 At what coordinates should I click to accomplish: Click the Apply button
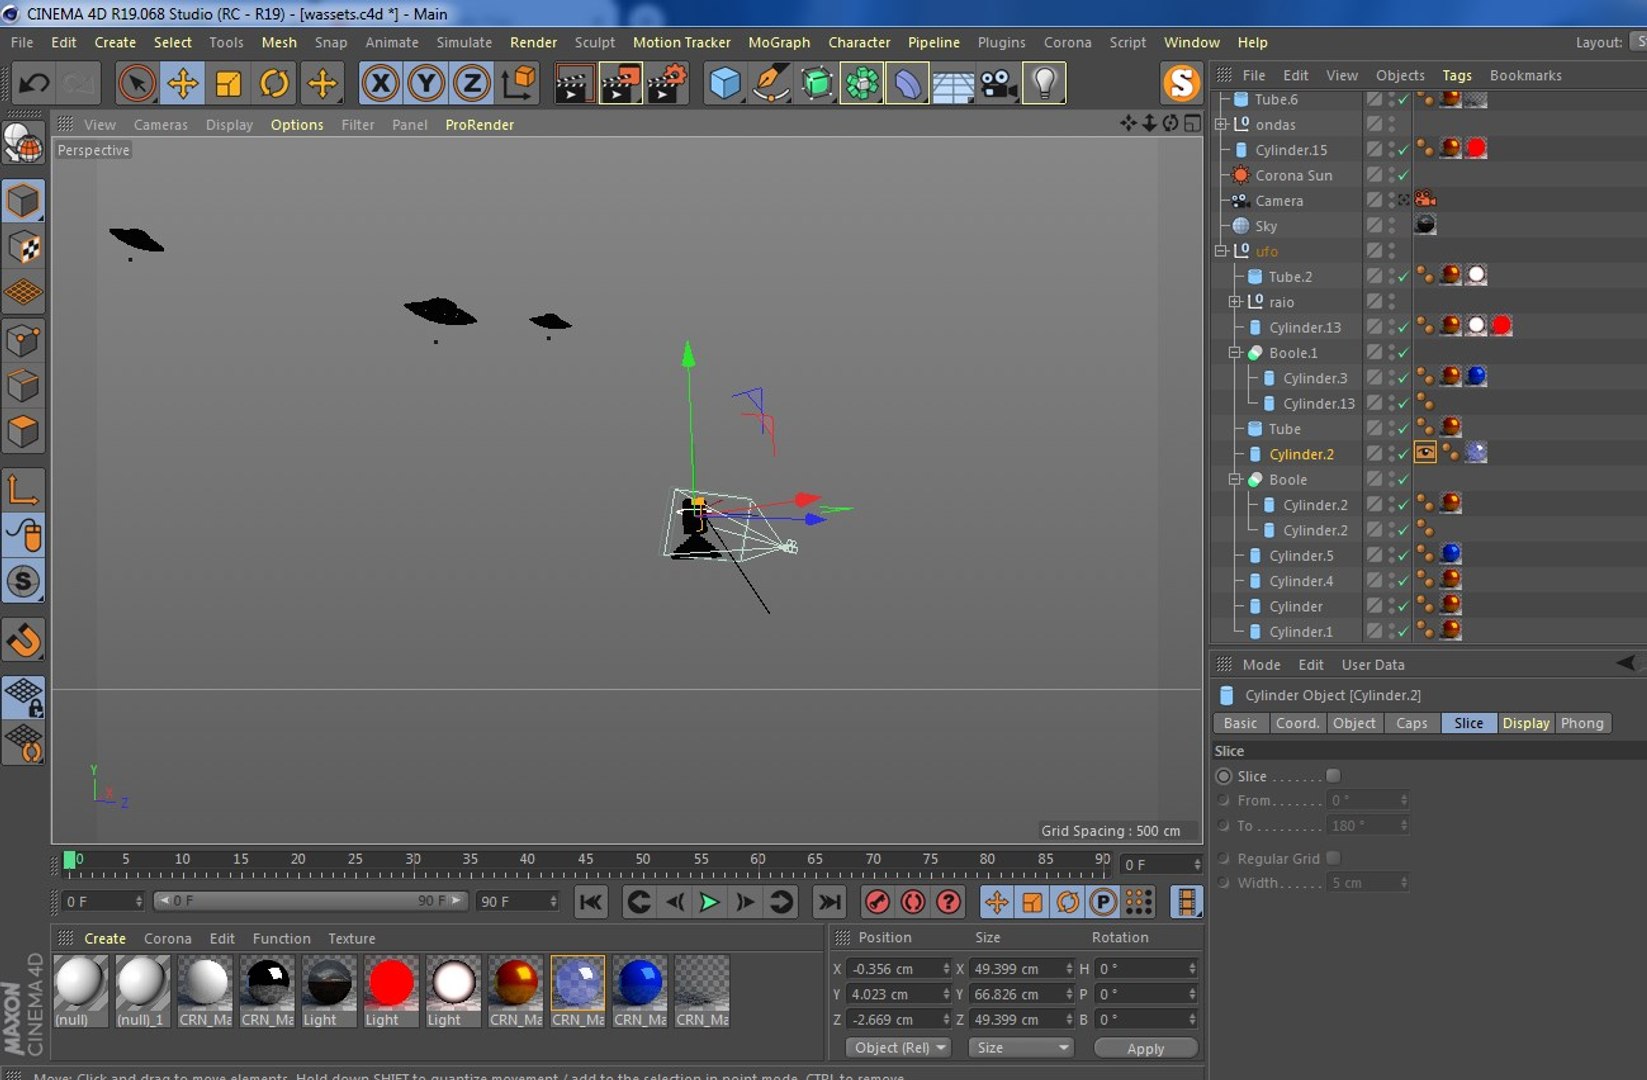(x=1145, y=1048)
